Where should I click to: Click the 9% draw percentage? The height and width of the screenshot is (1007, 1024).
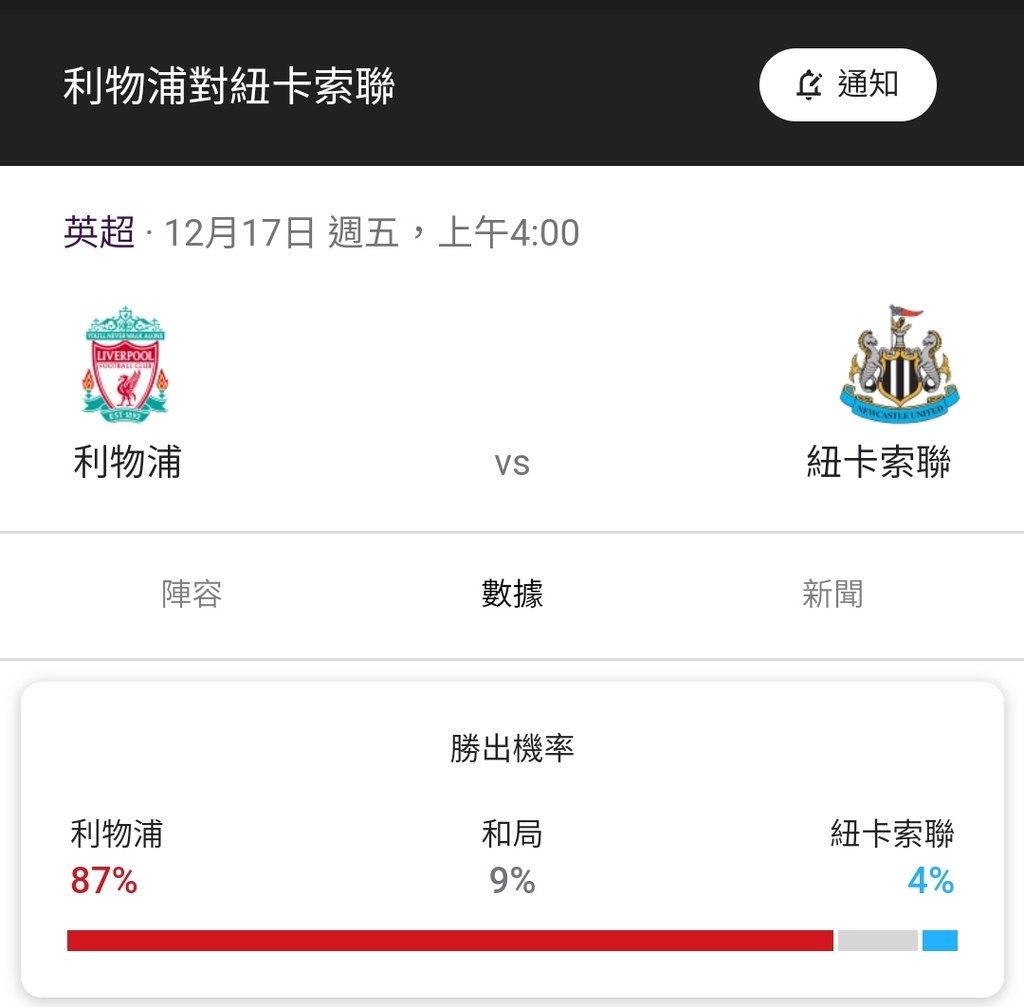512,880
